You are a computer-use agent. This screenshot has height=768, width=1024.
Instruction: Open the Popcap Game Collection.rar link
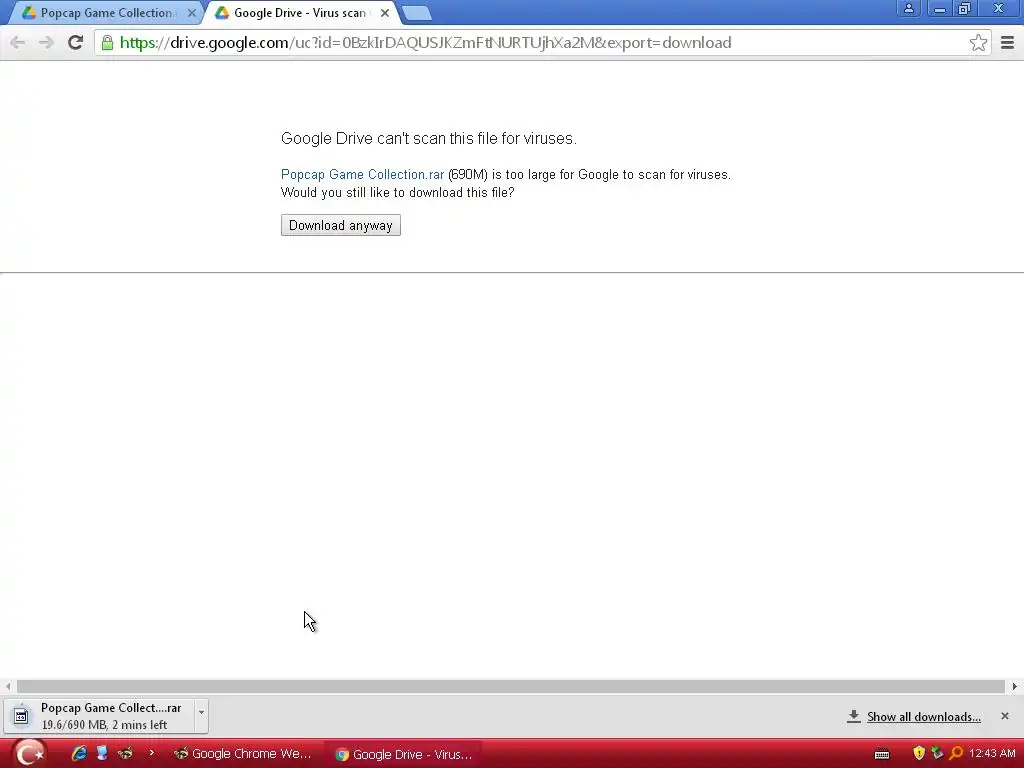click(362, 174)
